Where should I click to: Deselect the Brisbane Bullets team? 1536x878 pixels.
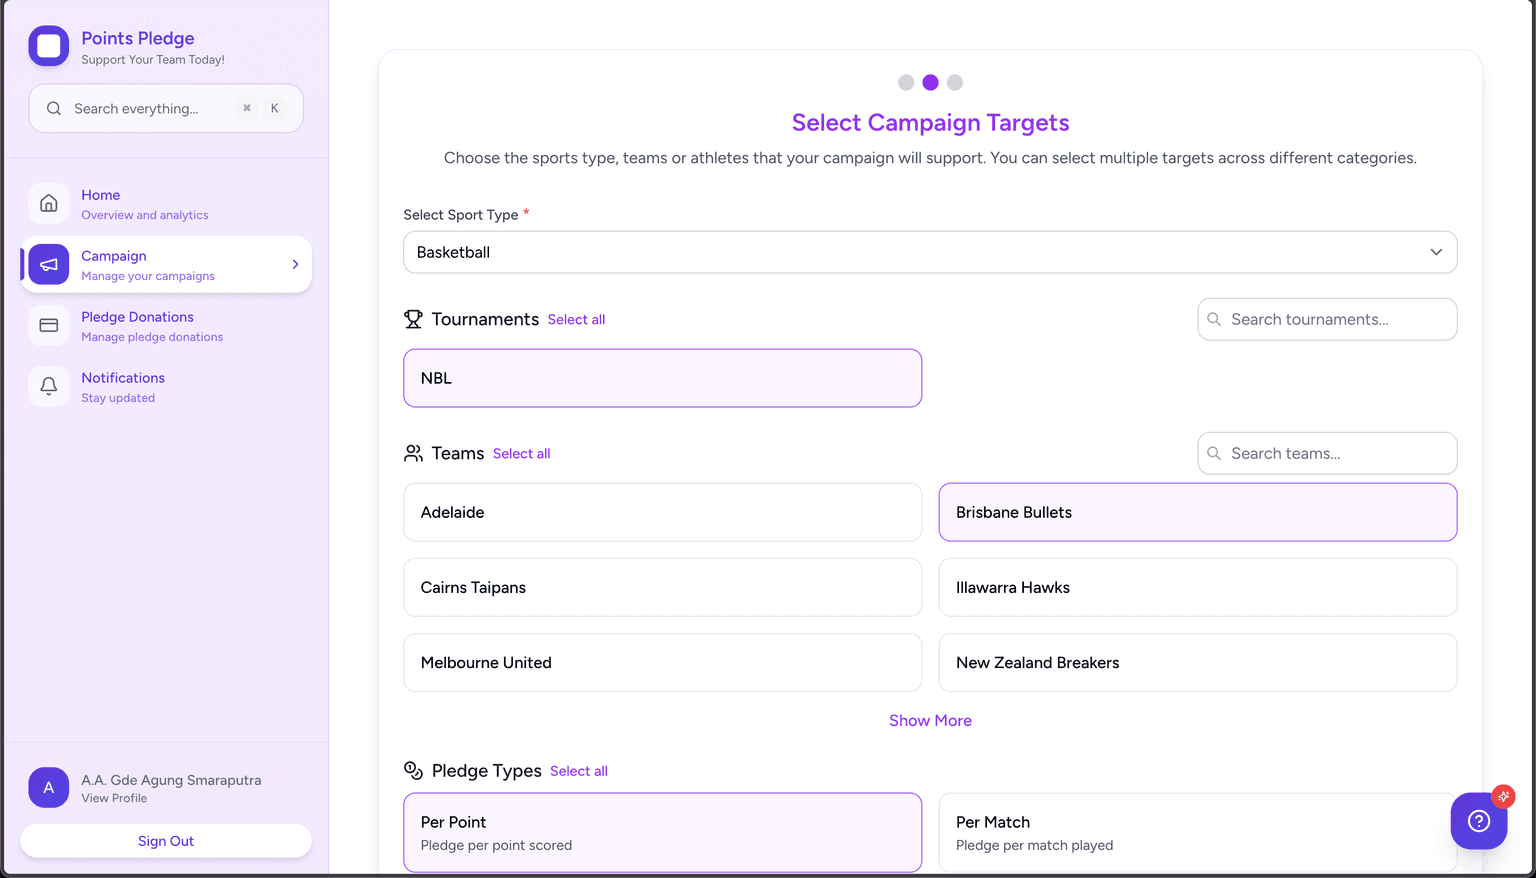1197,512
